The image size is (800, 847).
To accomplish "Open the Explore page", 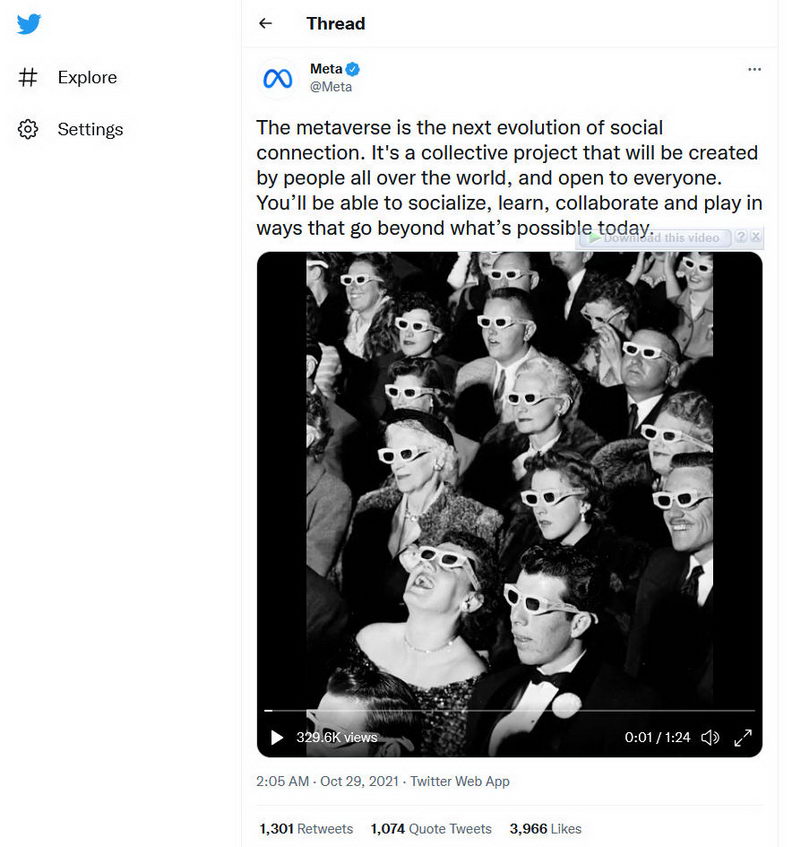I will (x=86, y=77).
